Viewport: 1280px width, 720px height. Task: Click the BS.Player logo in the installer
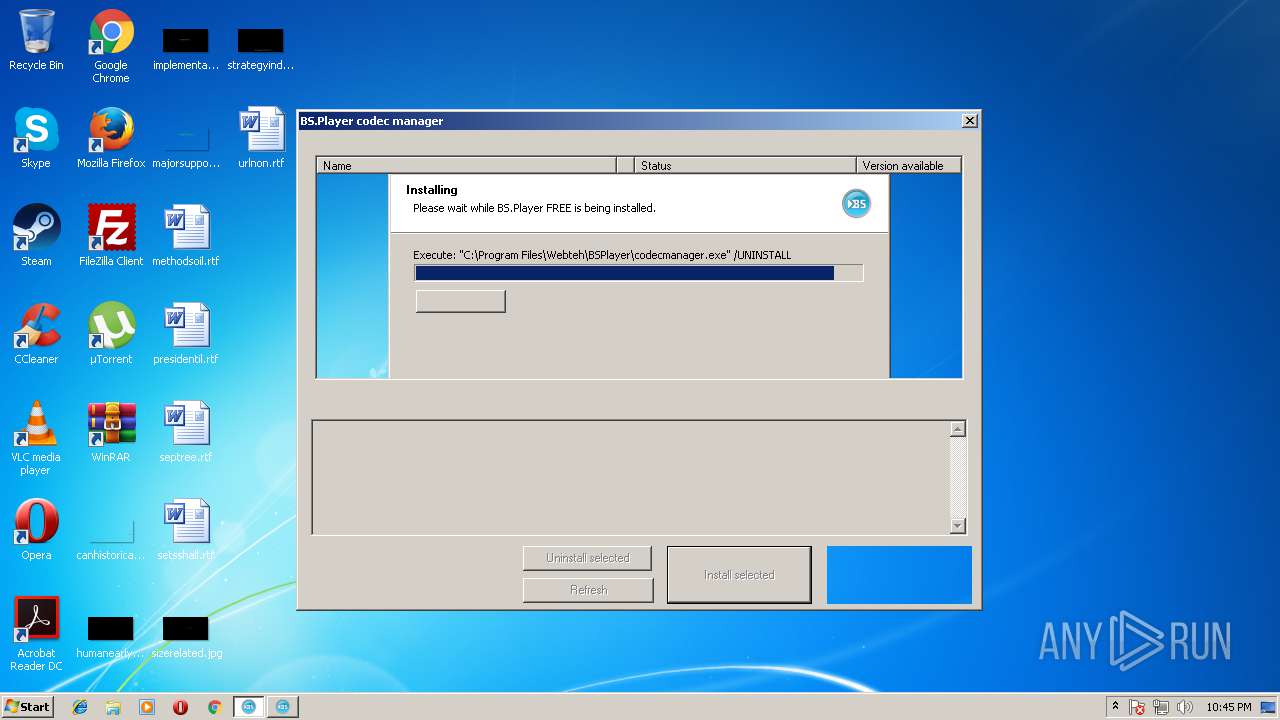pyautogui.click(x=856, y=203)
